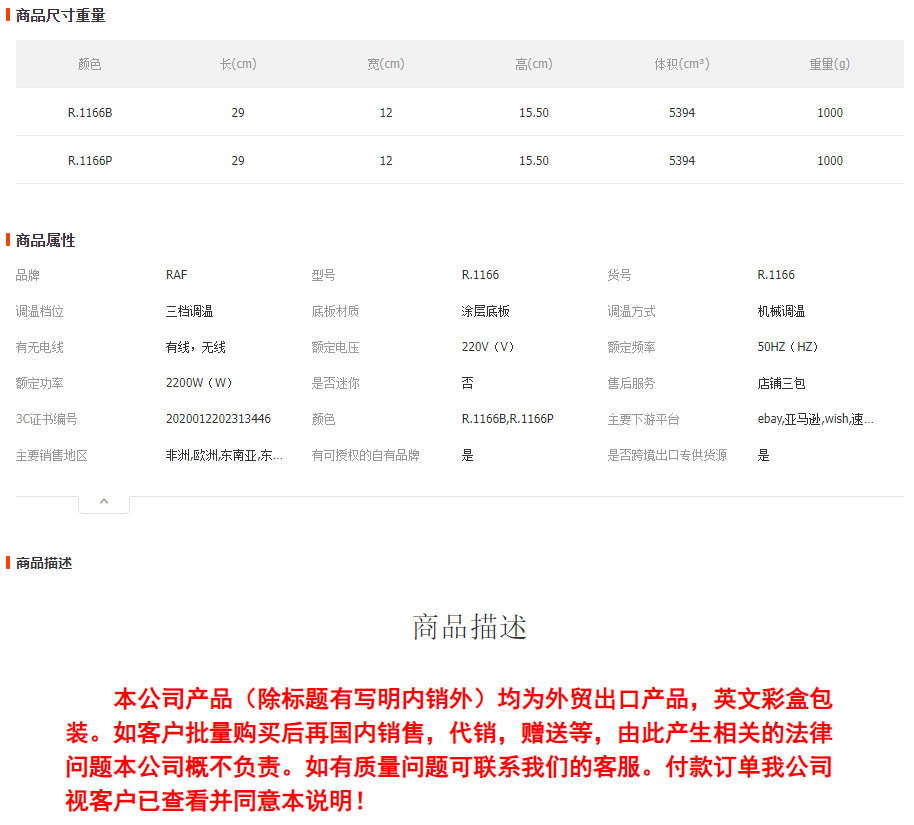Click the RAF brand value
Screen dimensions: 914x825
click(175, 274)
